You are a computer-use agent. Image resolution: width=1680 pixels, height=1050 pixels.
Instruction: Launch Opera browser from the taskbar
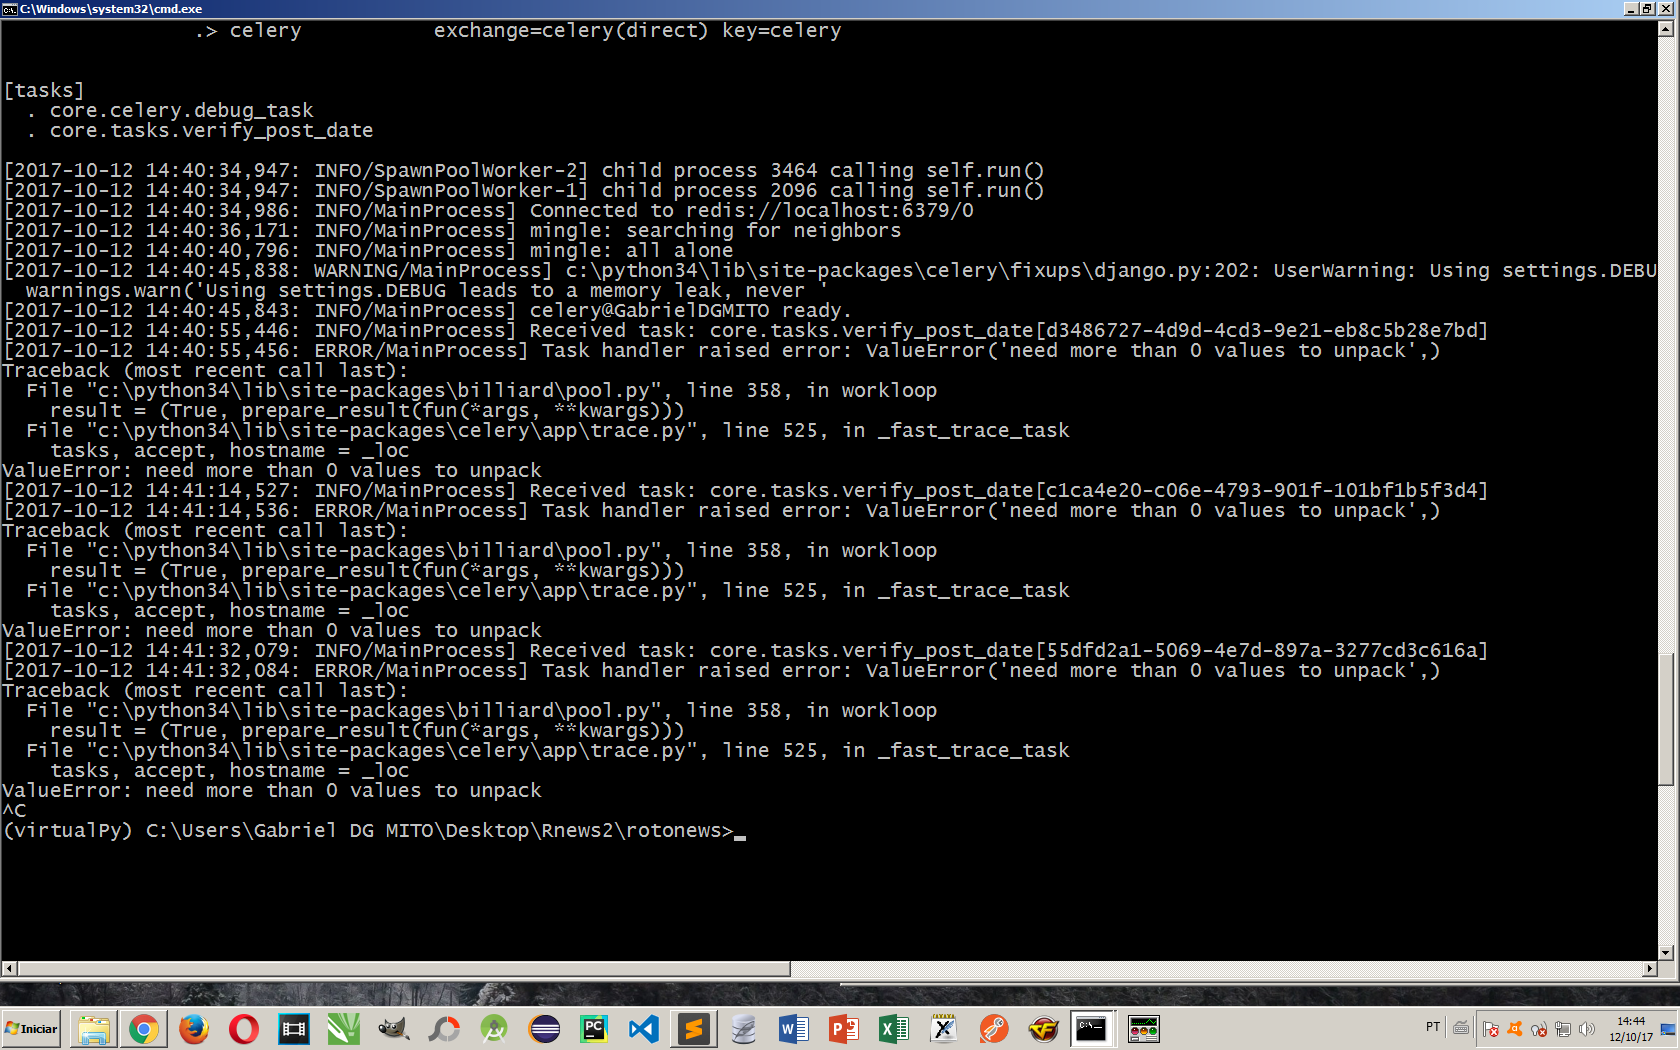tap(244, 1029)
